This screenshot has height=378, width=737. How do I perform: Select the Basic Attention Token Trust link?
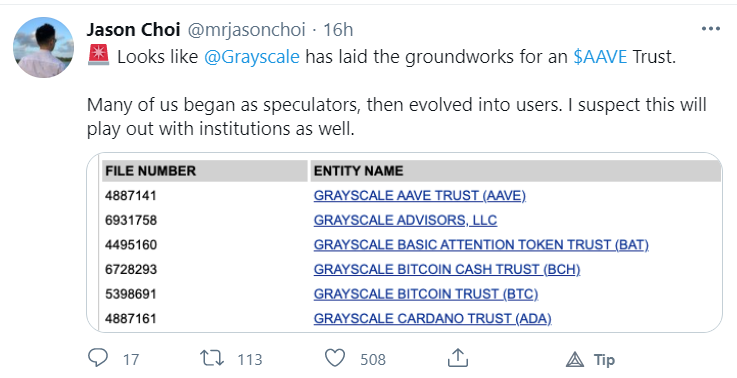pyautogui.click(x=481, y=244)
